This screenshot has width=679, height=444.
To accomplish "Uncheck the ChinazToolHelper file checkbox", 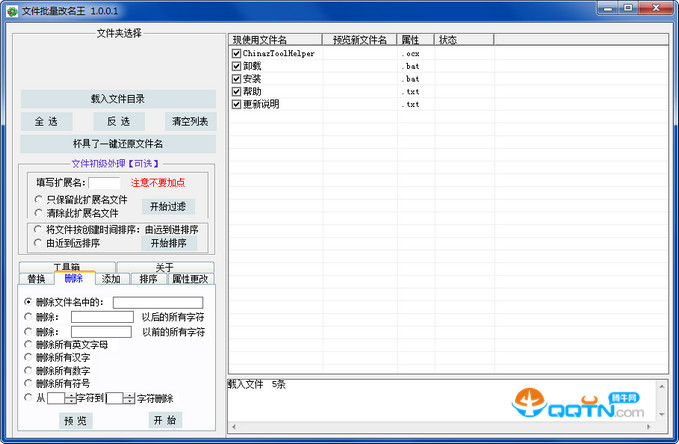I will (236, 54).
